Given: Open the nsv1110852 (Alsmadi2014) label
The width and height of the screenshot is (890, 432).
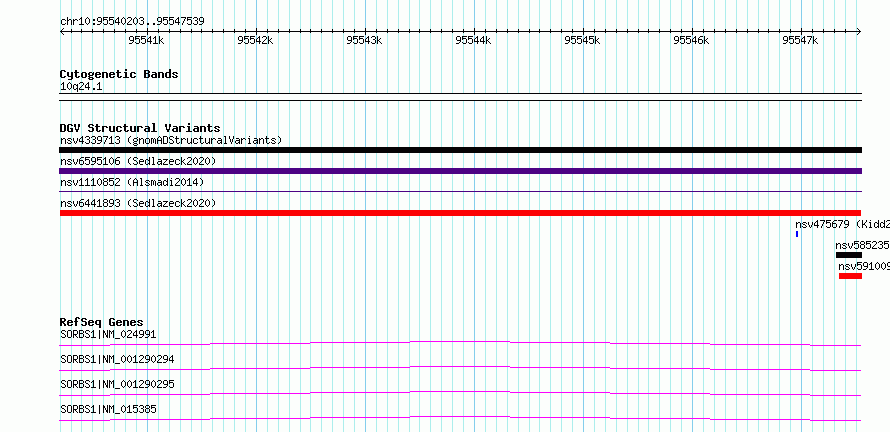Looking at the screenshot, I should point(132,182).
